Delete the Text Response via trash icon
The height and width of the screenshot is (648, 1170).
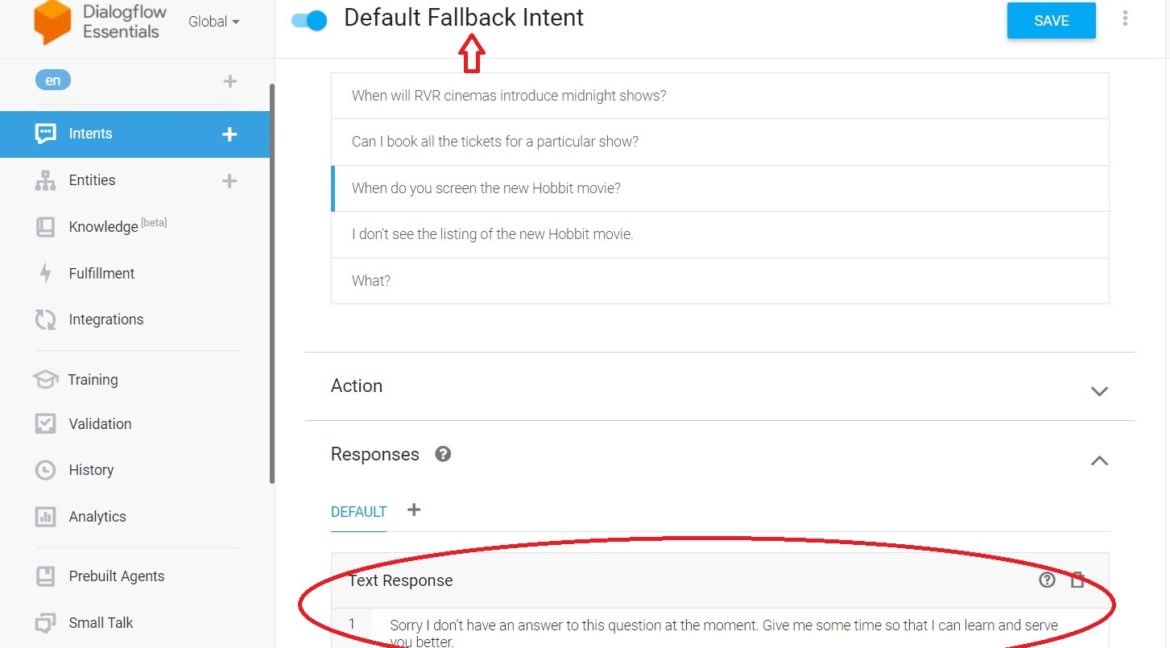[x=1077, y=579]
